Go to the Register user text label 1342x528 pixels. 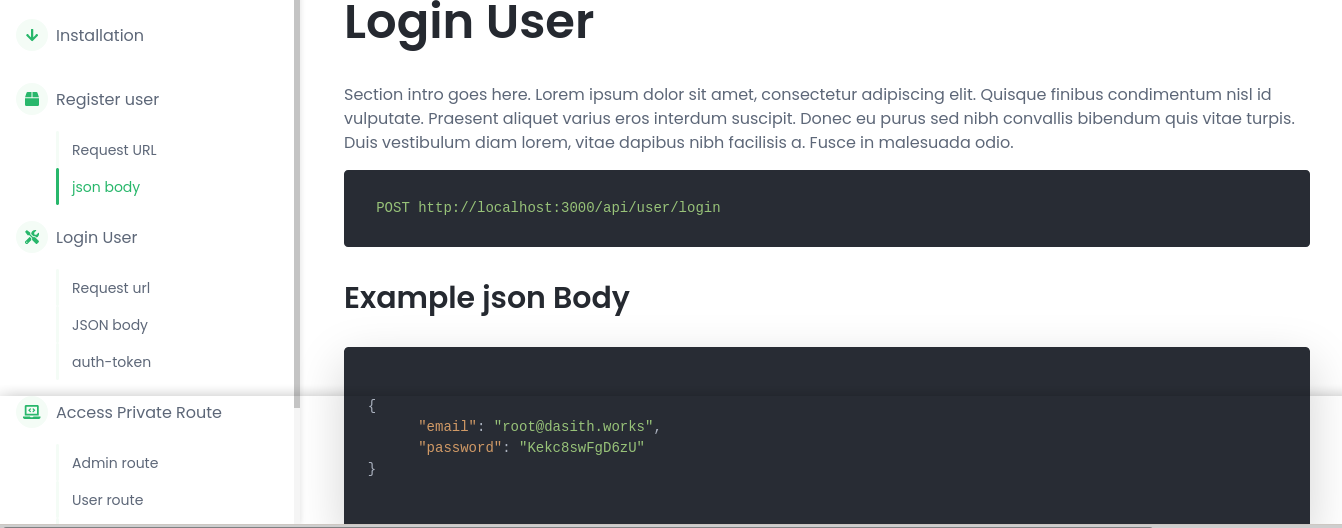pyautogui.click(x=107, y=100)
